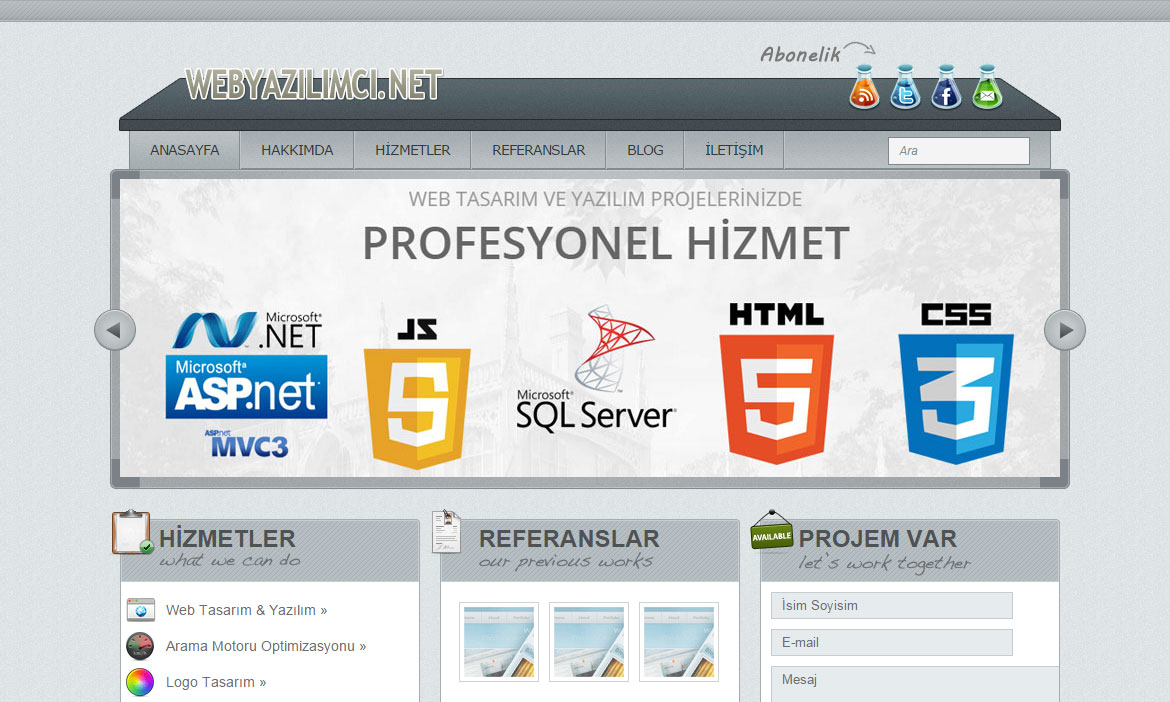Viewport: 1170px width, 702px height.
Task: Focus the E-mail input field
Action: point(892,642)
